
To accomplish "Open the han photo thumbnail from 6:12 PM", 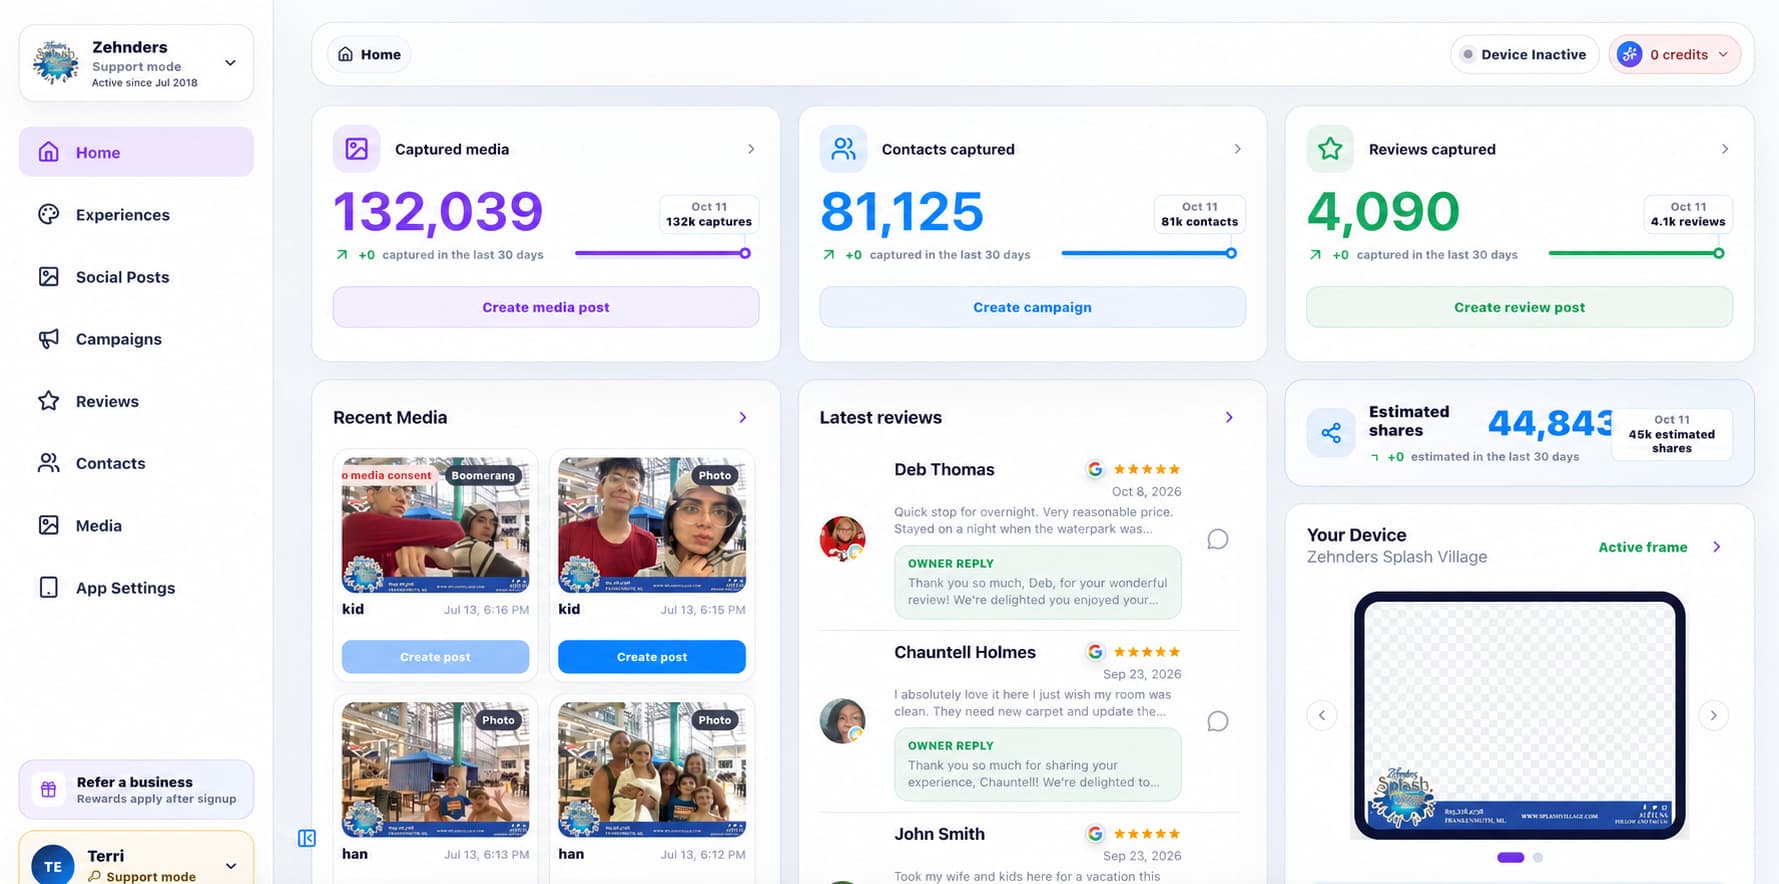I will coord(652,769).
